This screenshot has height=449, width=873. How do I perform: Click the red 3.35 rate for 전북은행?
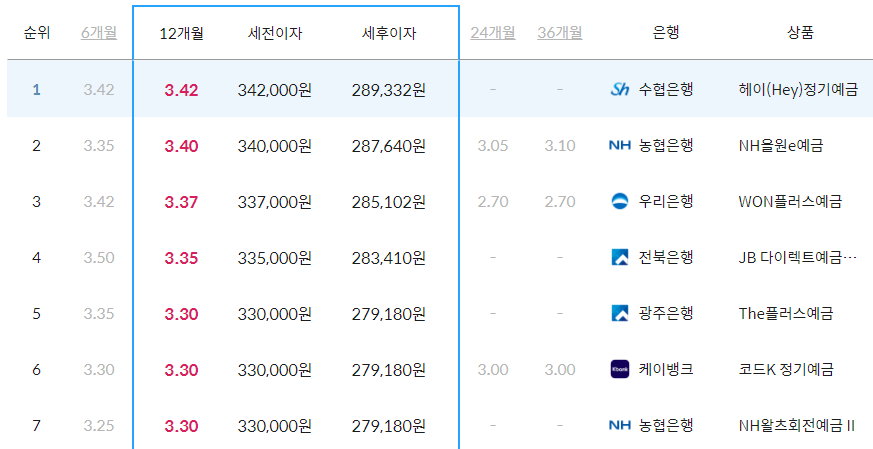click(x=182, y=258)
